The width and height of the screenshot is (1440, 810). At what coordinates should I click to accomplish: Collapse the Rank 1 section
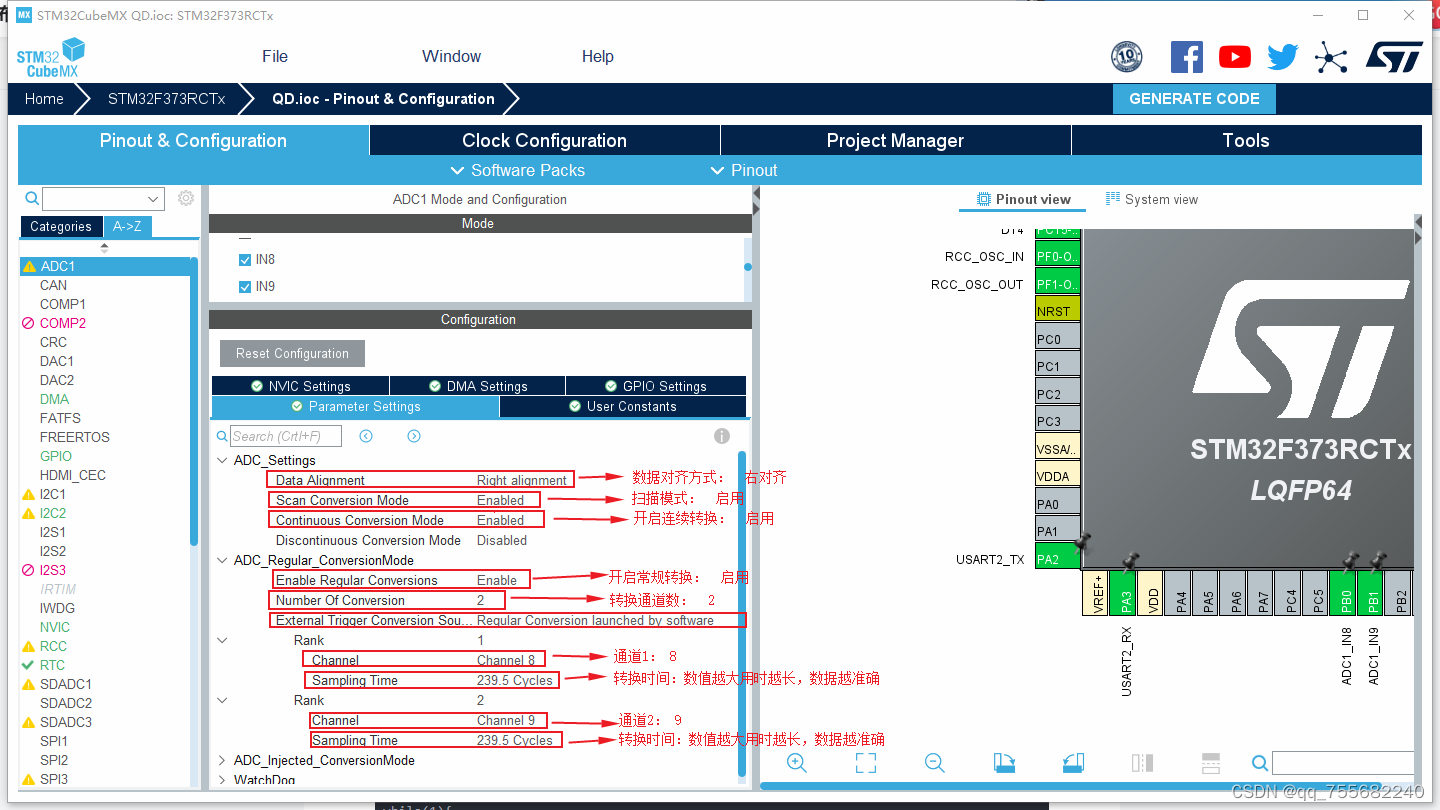222,640
